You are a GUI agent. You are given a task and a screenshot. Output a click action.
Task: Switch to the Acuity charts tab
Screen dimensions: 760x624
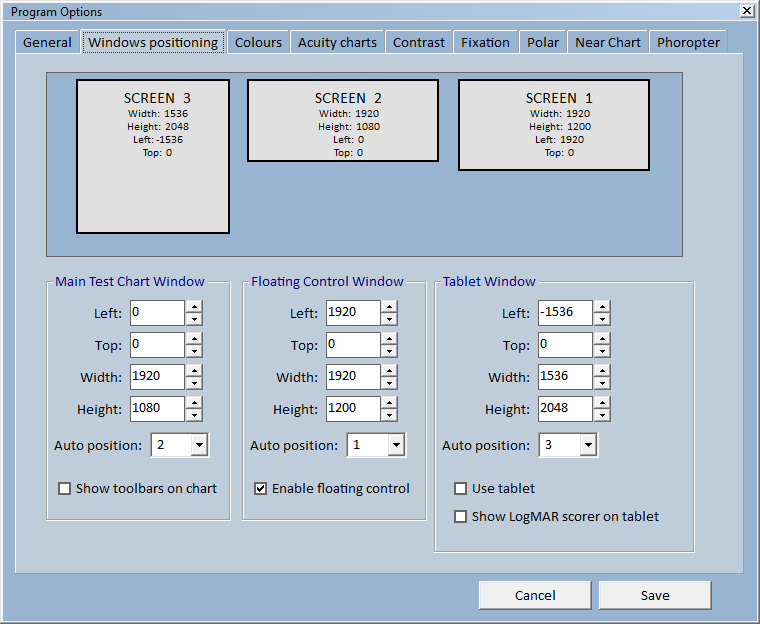[337, 43]
